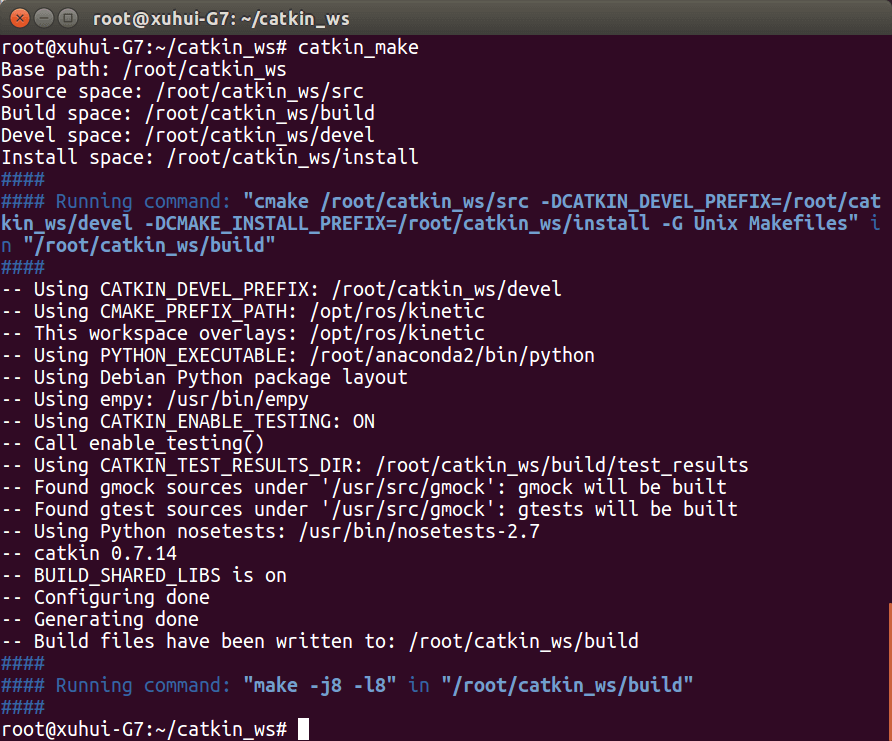Click the BUILD_SHARED_LIBS is on line
892x741 pixels.
click(160, 575)
